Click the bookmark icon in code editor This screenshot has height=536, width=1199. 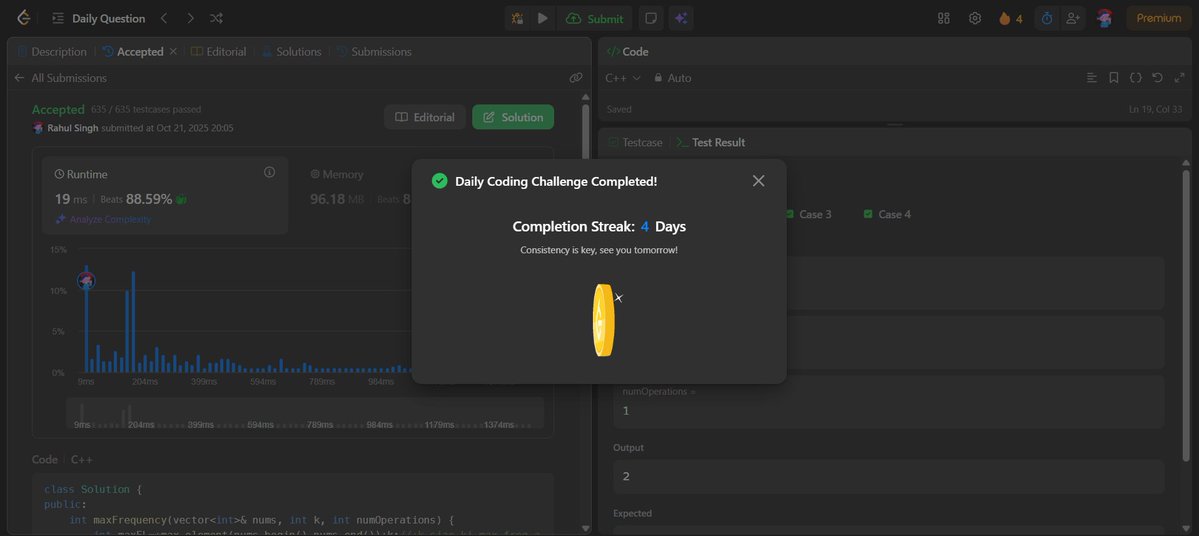coord(1114,78)
